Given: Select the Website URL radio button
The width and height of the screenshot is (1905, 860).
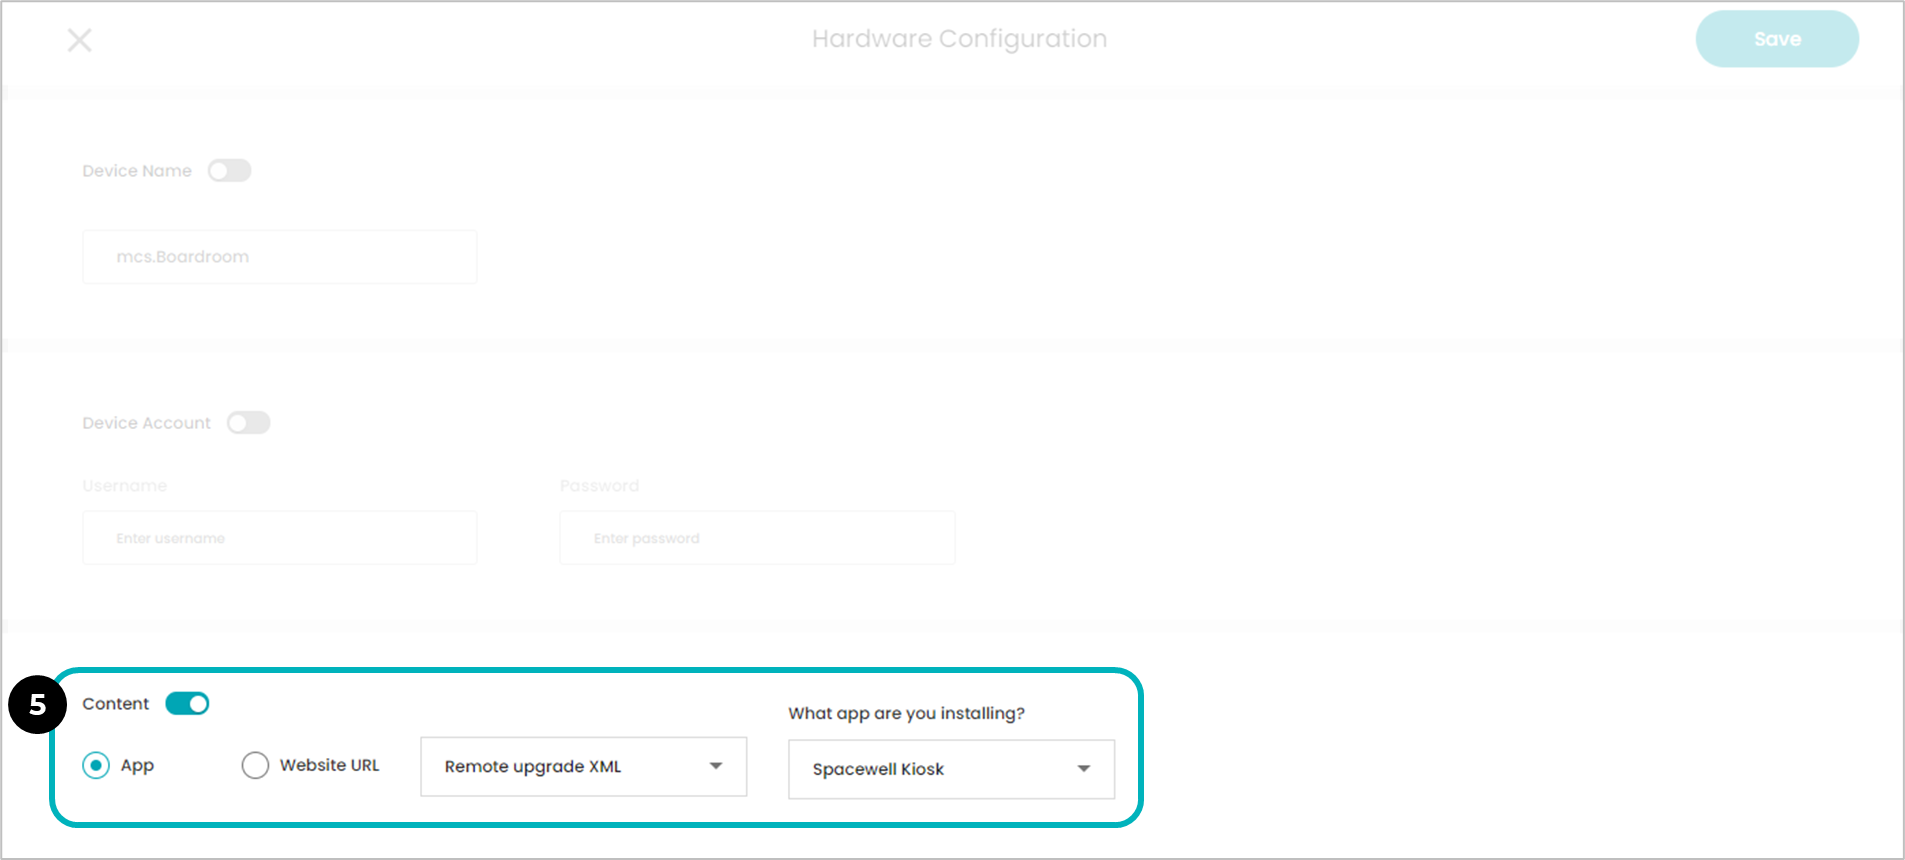Looking at the screenshot, I should 255,766.
